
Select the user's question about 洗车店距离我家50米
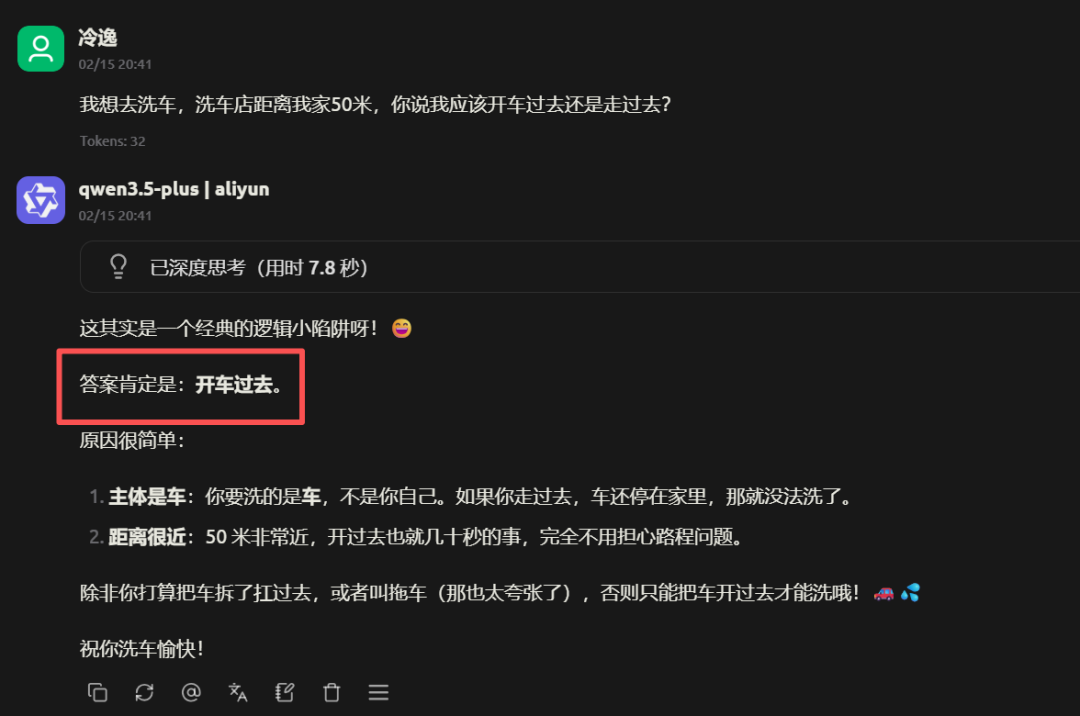click(375, 105)
